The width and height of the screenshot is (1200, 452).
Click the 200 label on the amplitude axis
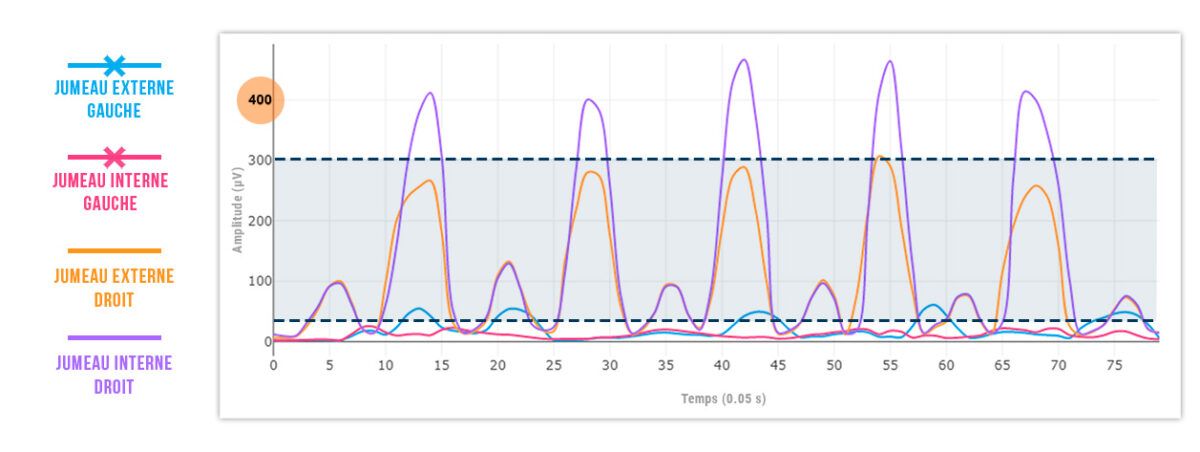pyautogui.click(x=256, y=221)
